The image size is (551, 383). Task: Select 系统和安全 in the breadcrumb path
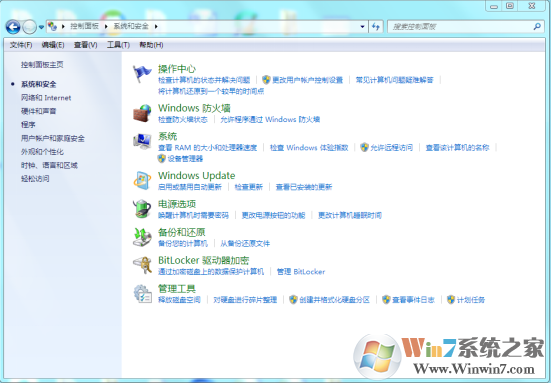click(x=131, y=26)
